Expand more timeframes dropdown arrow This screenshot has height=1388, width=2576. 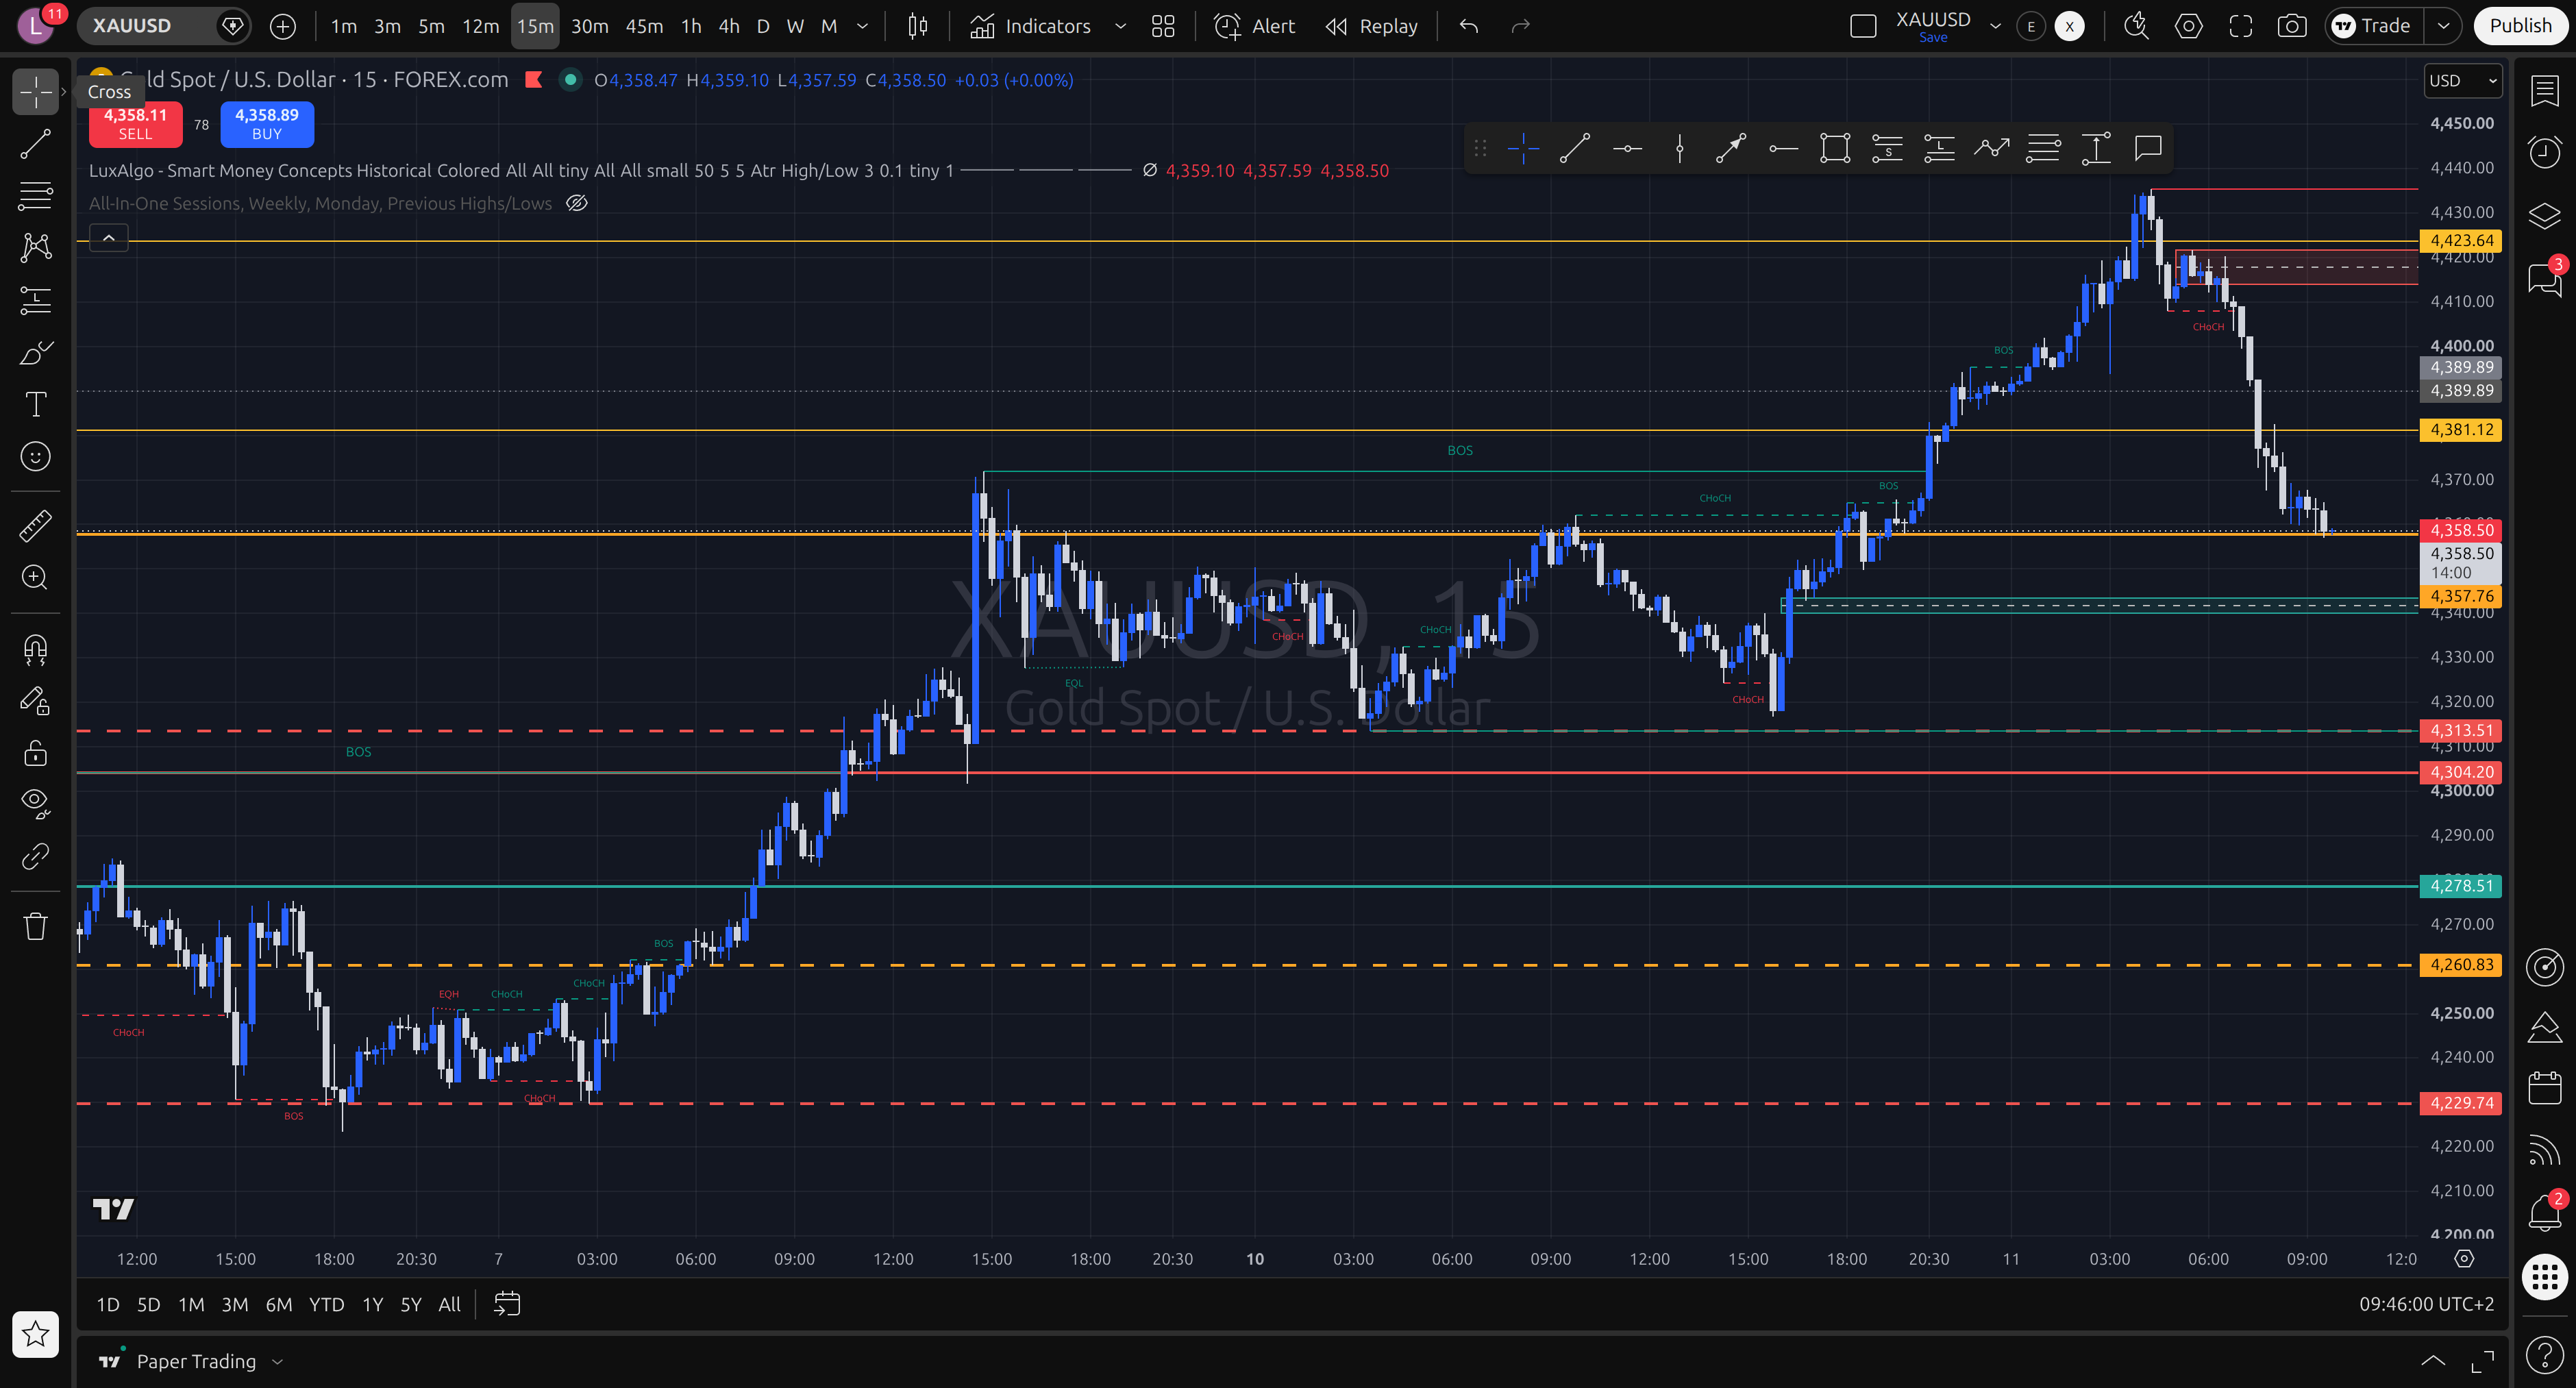pyautogui.click(x=862, y=26)
